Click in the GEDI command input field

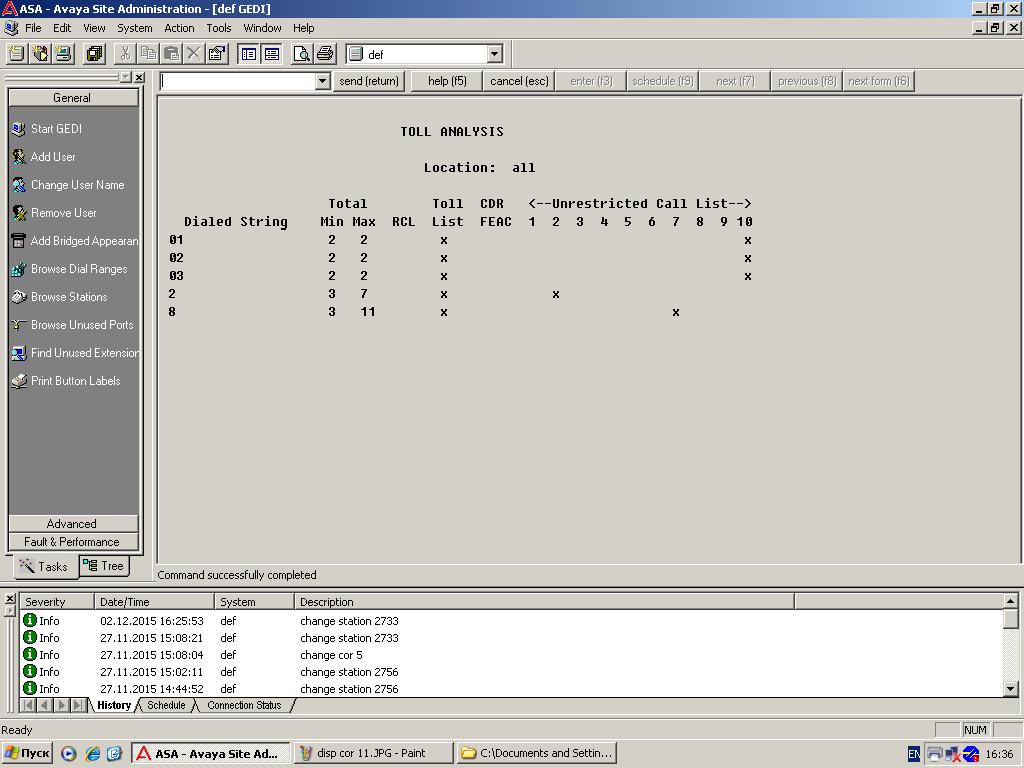(238, 81)
